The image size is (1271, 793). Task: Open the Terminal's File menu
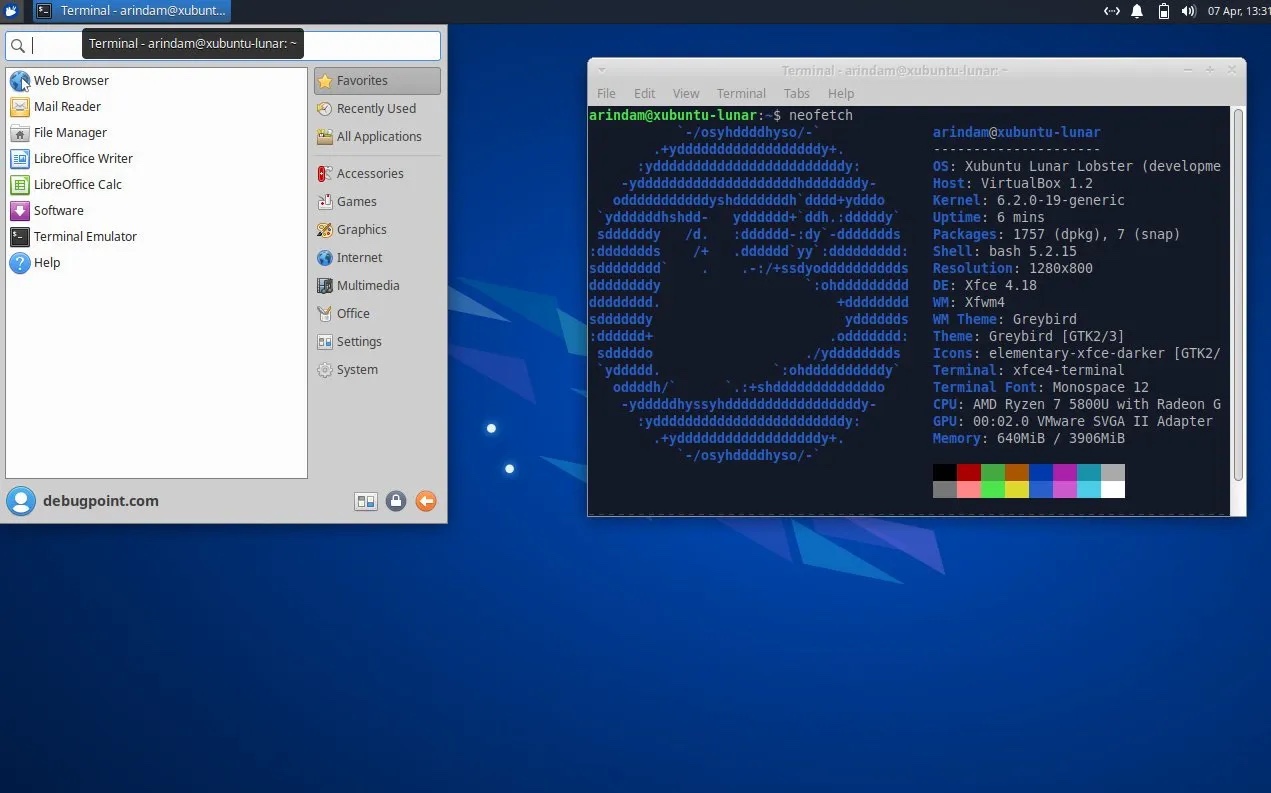click(x=606, y=93)
